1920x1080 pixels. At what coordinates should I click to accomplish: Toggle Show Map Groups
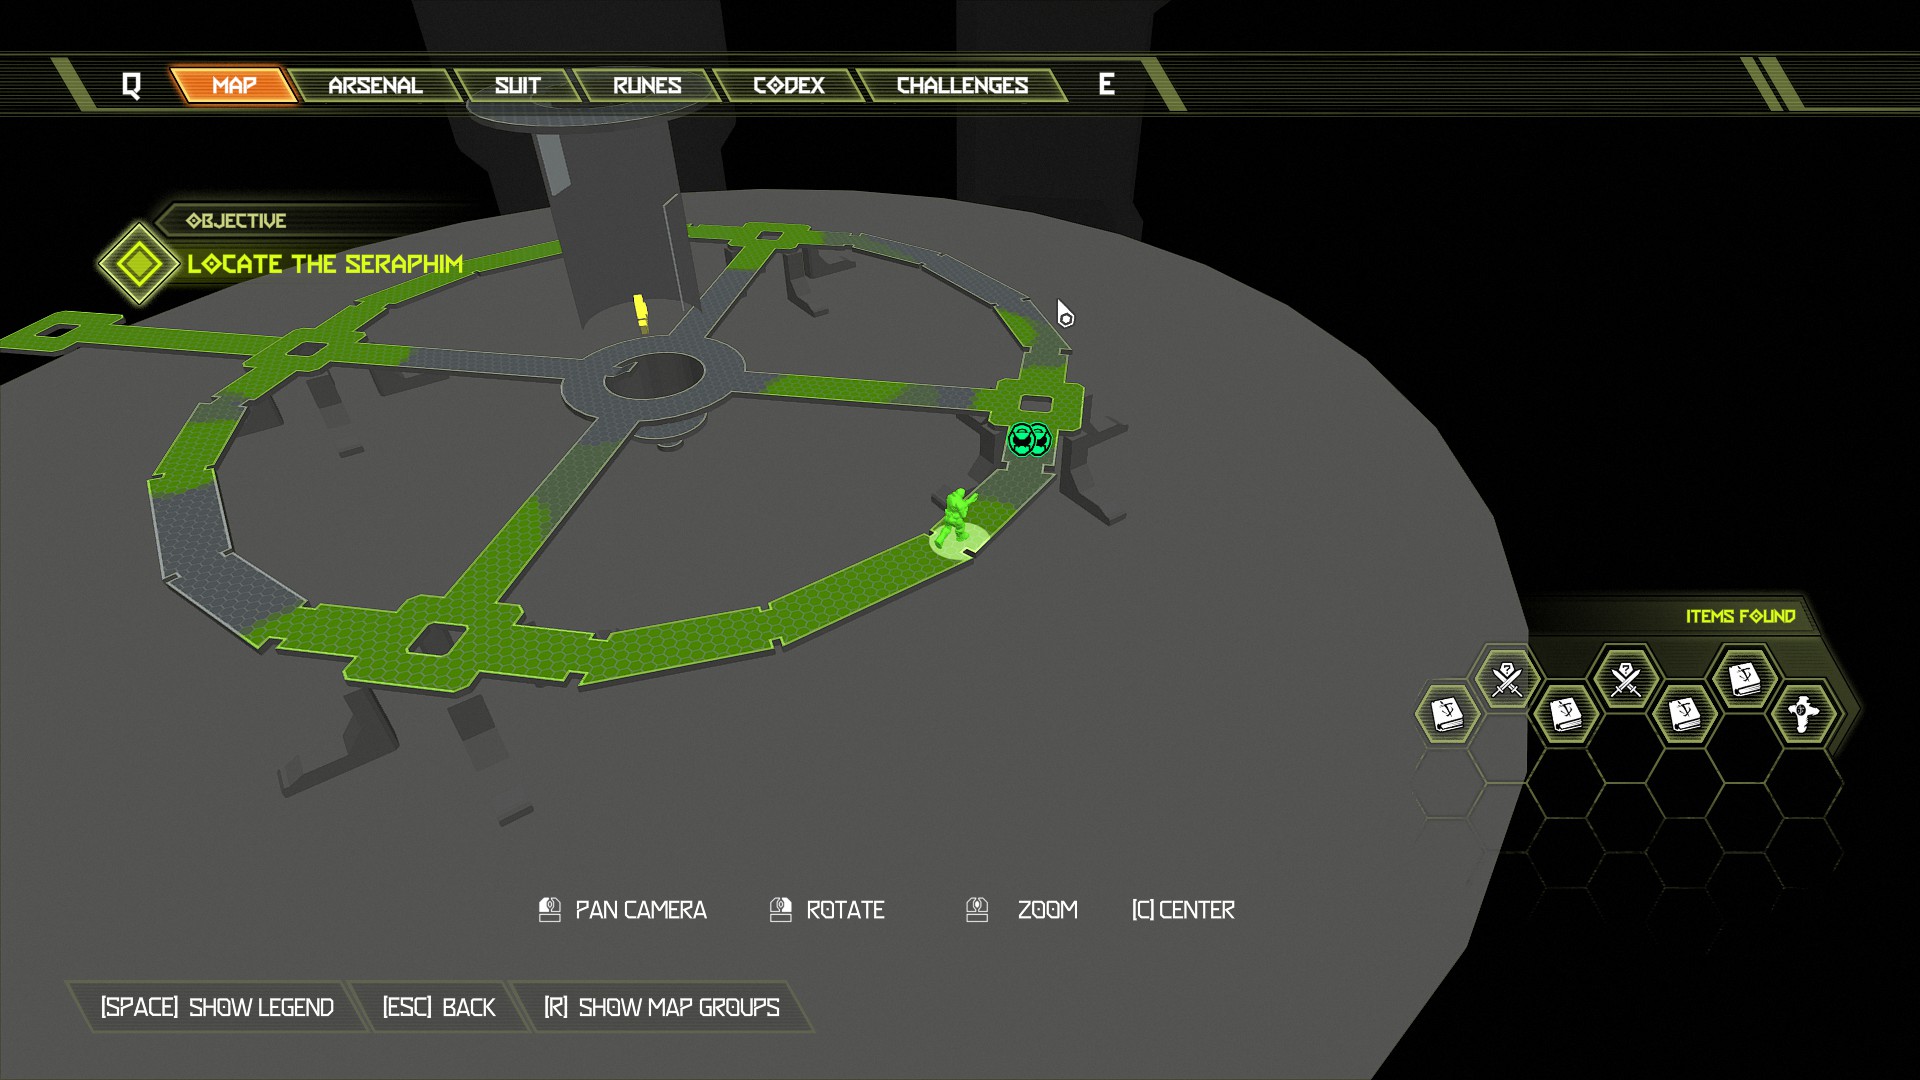click(x=662, y=1007)
